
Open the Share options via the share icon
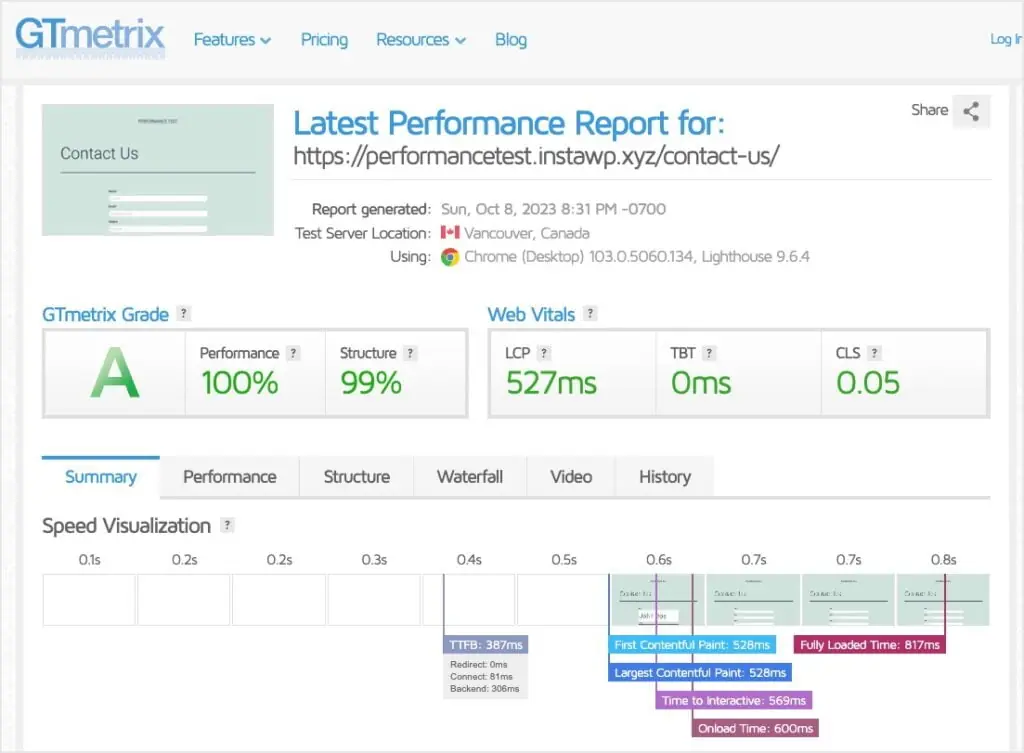[x=971, y=111]
